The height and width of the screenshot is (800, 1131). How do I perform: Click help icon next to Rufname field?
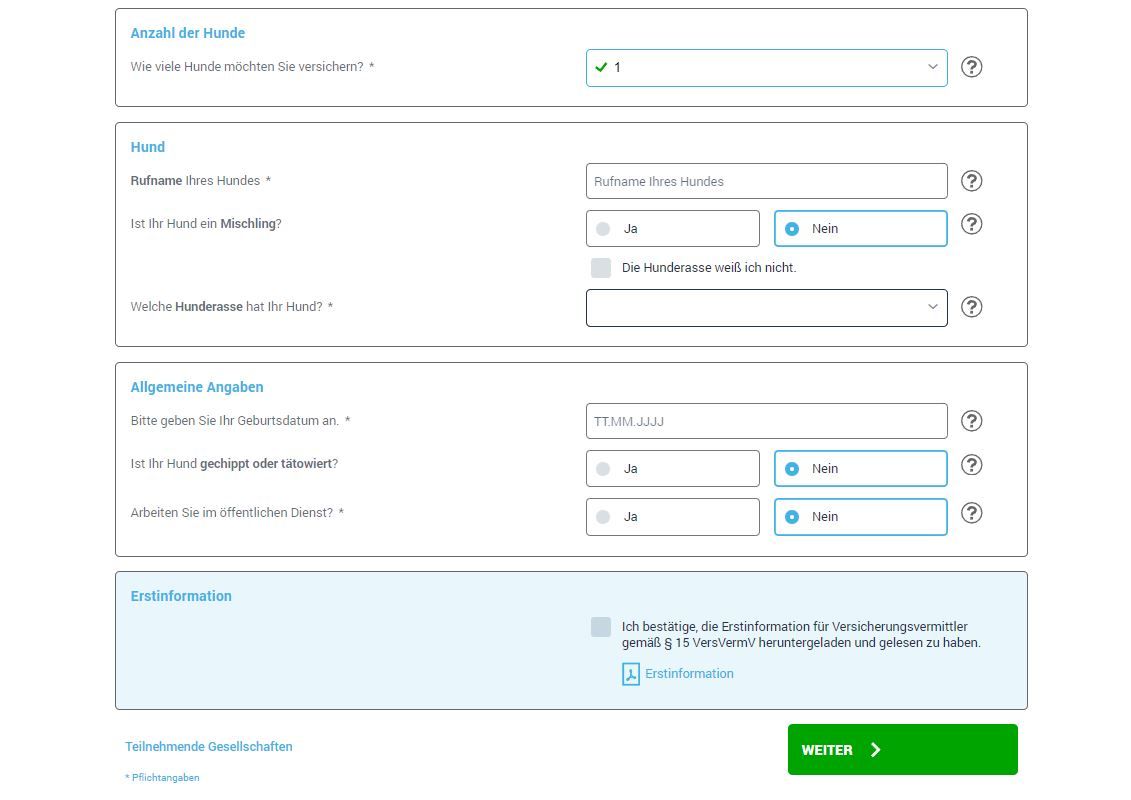pos(971,181)
